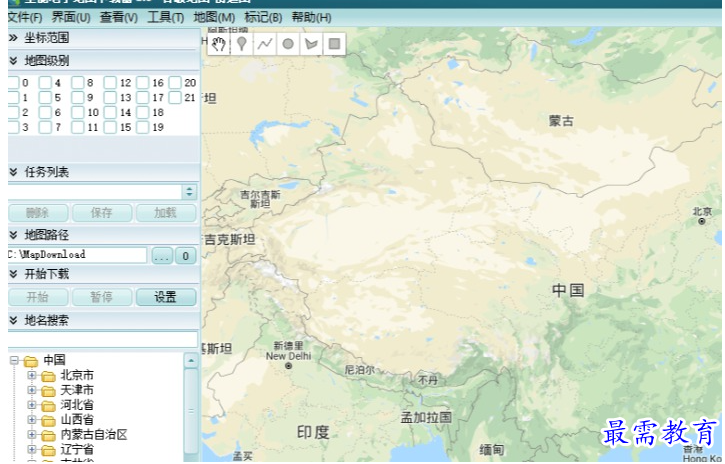Tick the level 20 checkbox
Image resolution: width=725 pixels, height=464 pixels.
(175, 83)
